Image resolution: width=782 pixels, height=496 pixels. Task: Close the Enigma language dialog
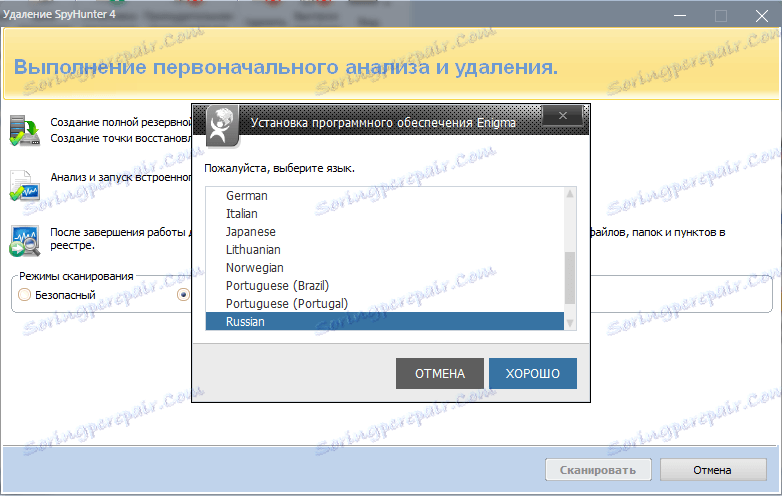click(x=563, y=116)
